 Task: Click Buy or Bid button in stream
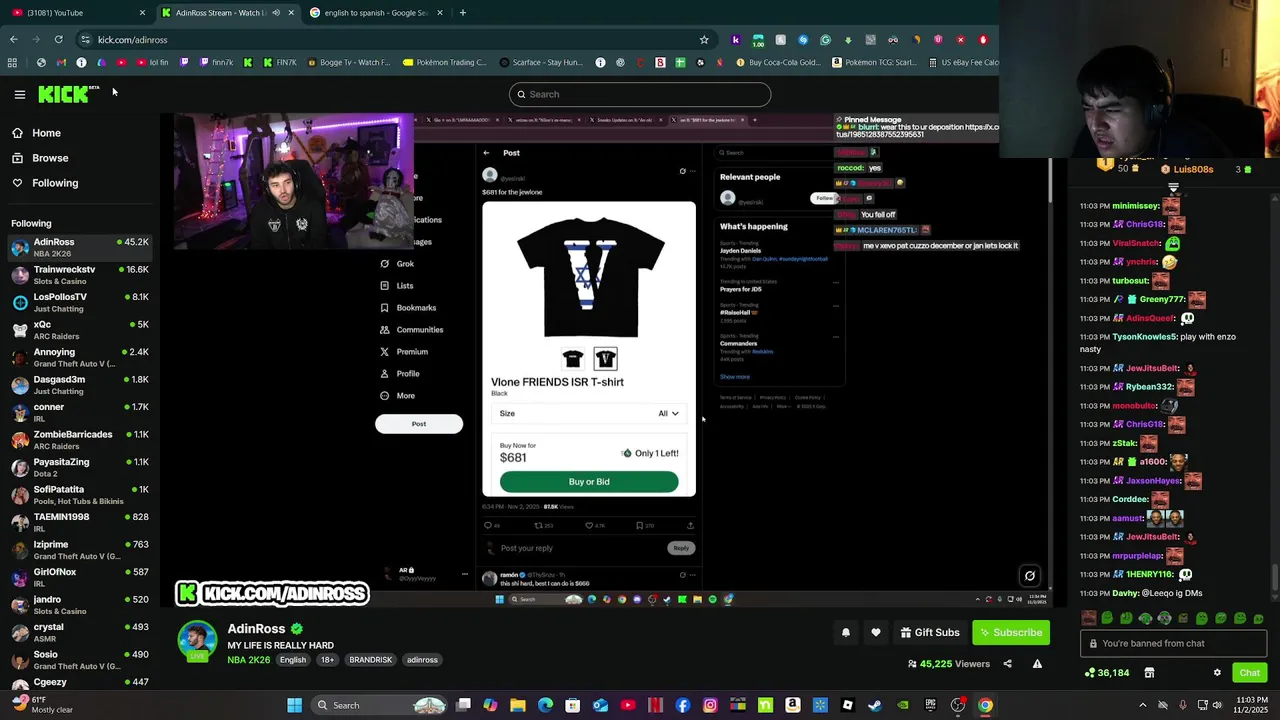589,482
